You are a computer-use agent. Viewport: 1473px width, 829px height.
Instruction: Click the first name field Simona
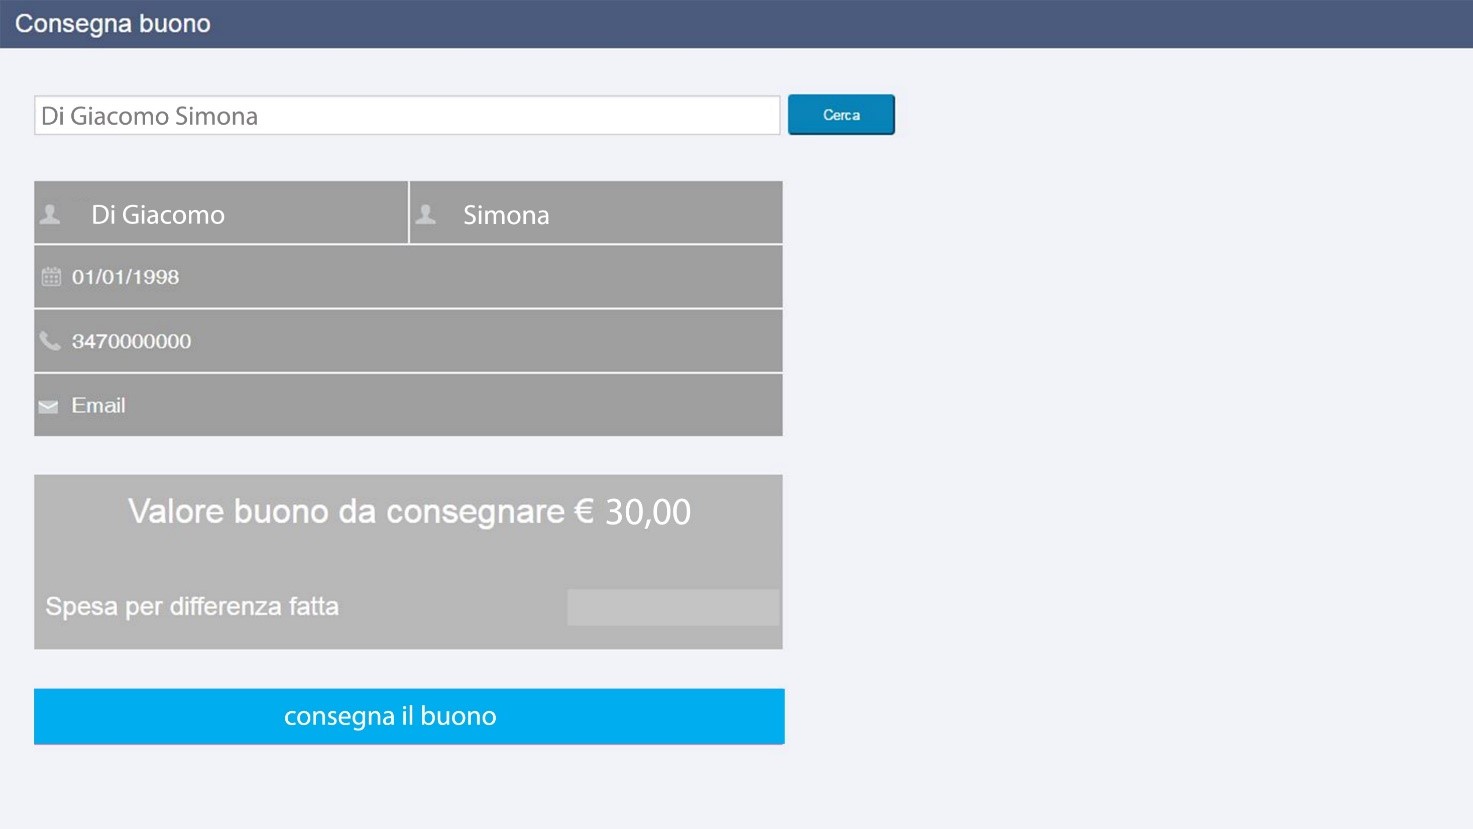pyautogui.click(x=596, y=212)
